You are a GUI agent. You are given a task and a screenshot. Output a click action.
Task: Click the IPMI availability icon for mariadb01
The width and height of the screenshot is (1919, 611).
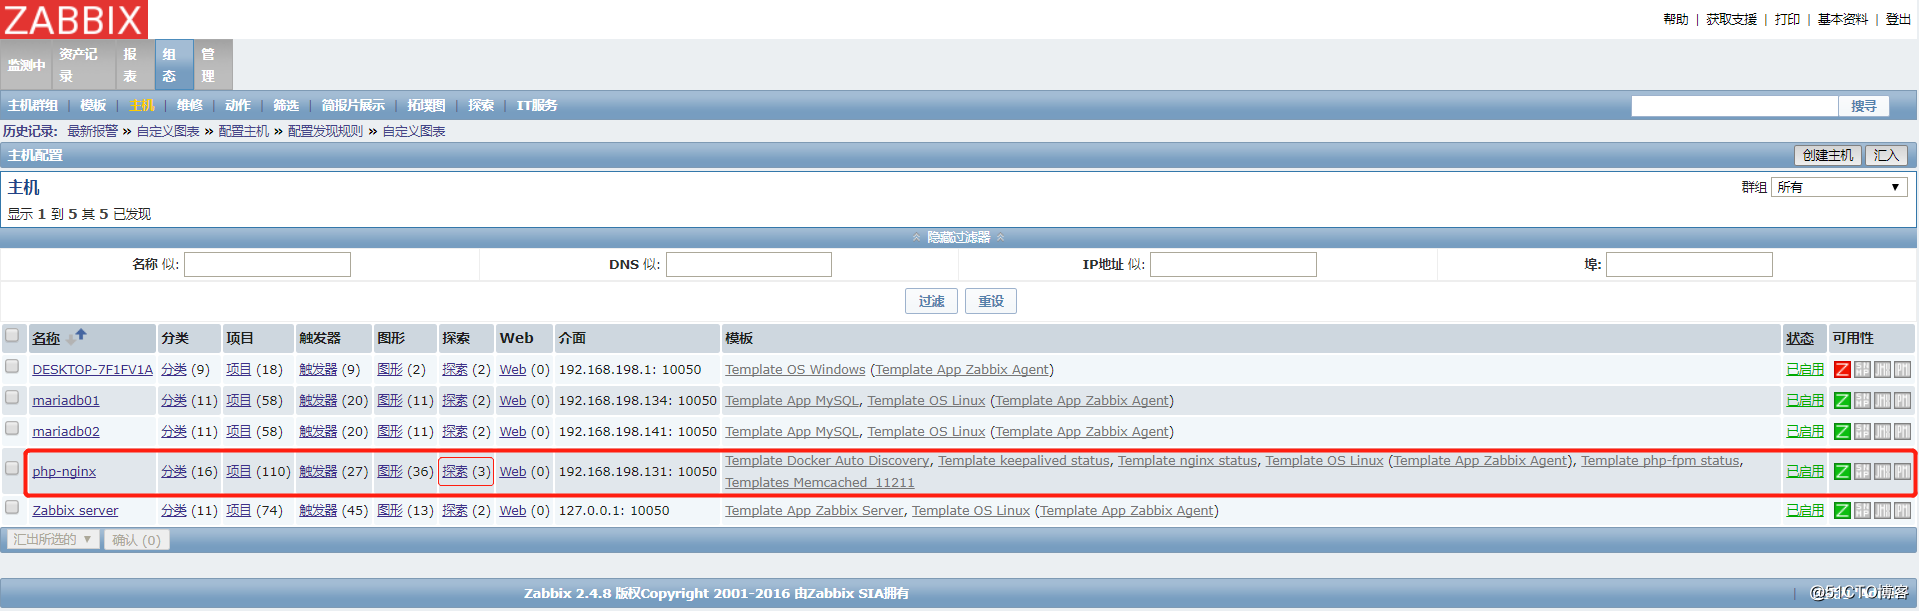[1902, 401]
